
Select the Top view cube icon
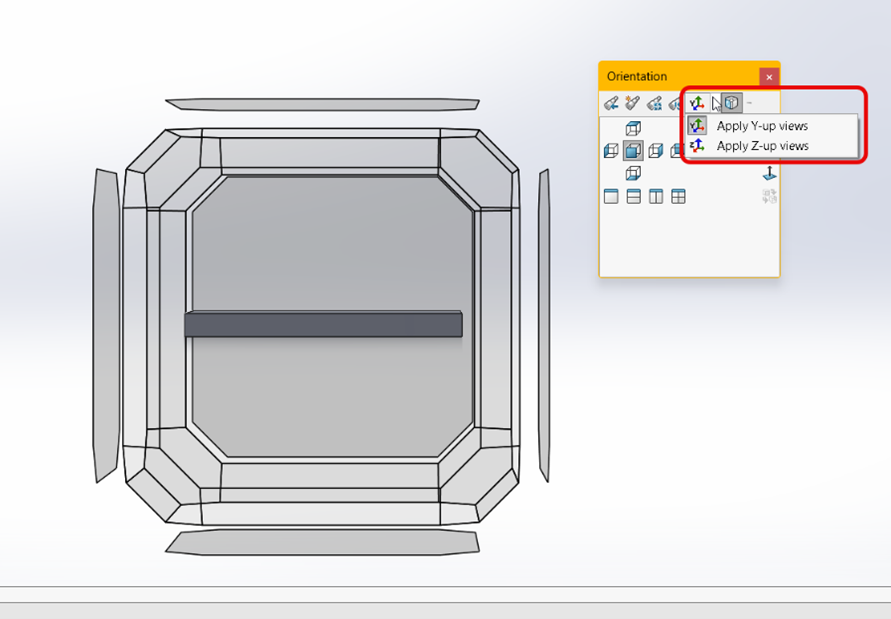[633, 128]
